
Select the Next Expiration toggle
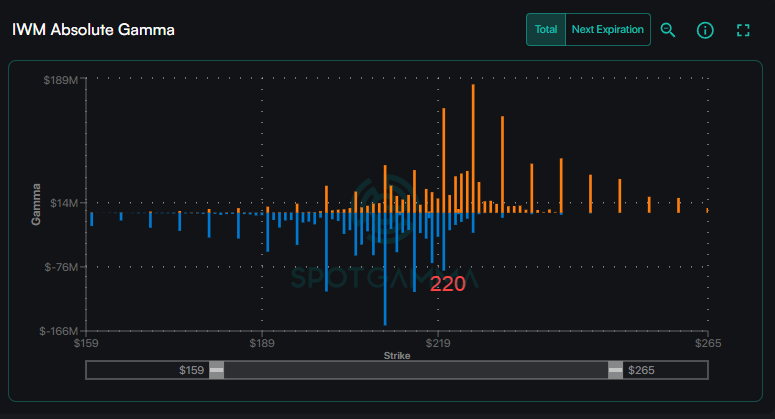point(607,30)
